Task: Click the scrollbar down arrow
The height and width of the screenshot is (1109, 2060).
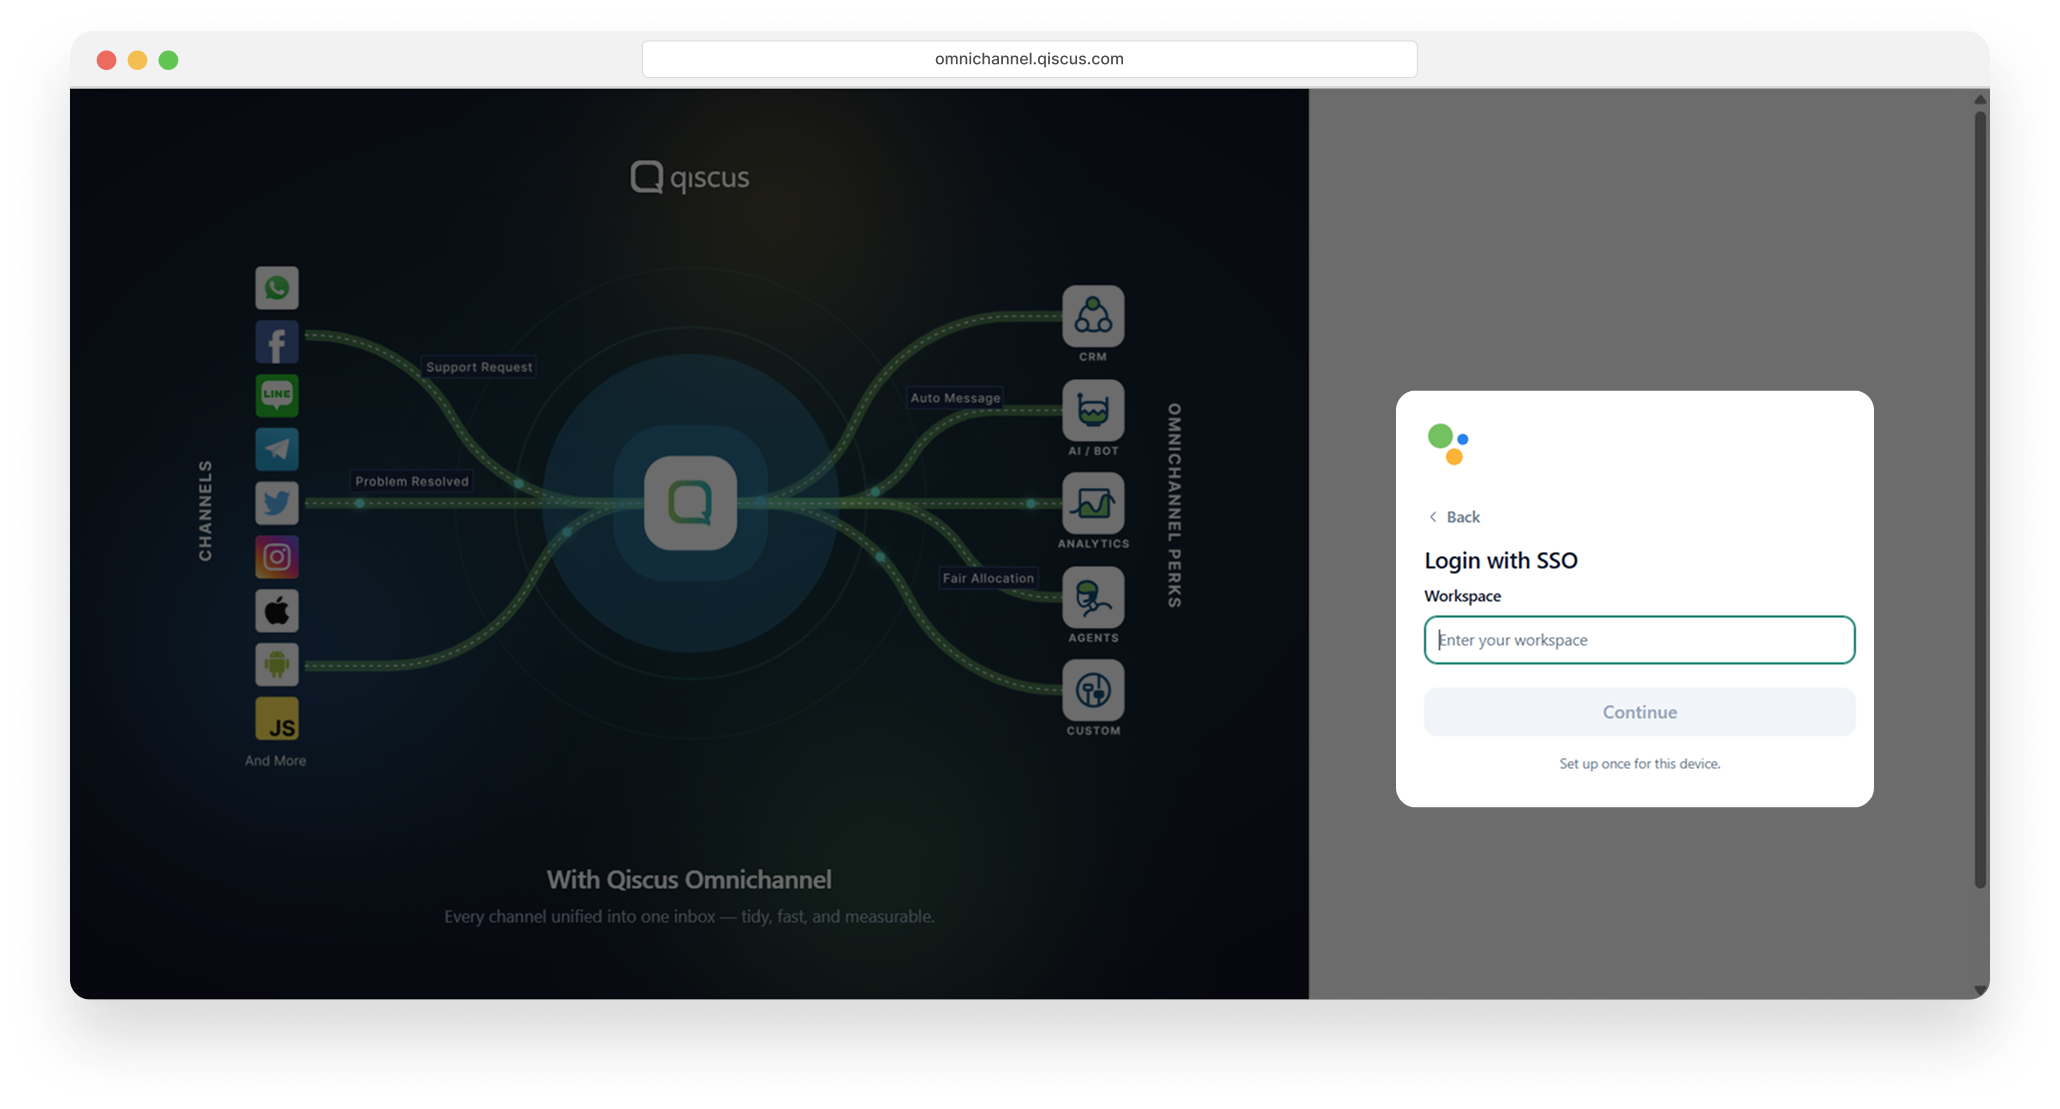Action: tap(1980, 990)
